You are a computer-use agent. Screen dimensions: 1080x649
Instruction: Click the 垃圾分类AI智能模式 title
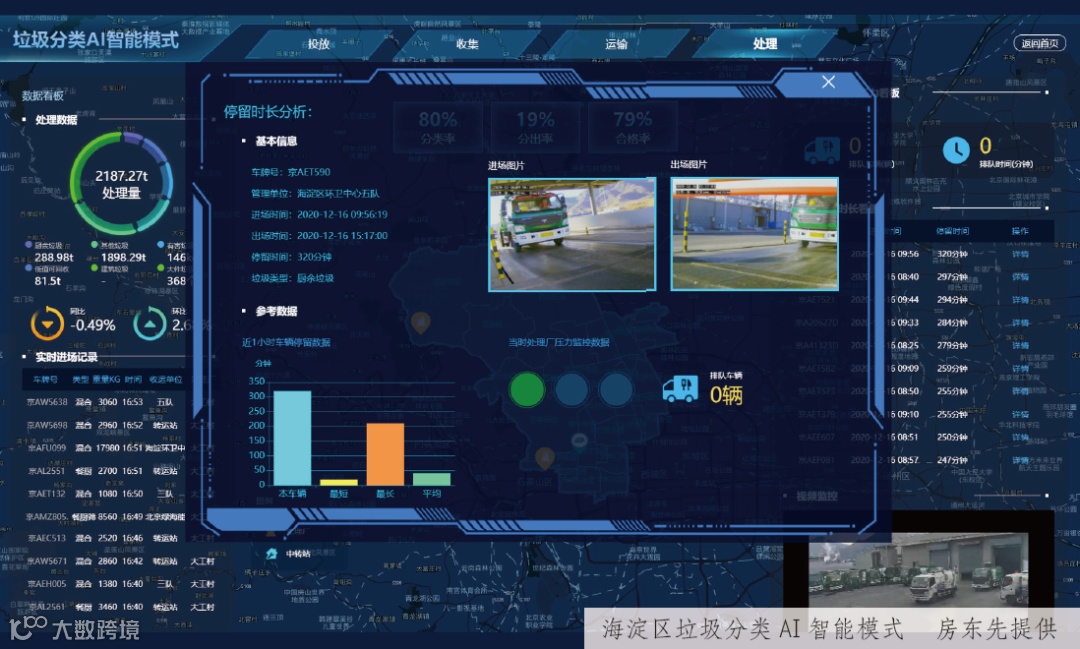[96, 39]
